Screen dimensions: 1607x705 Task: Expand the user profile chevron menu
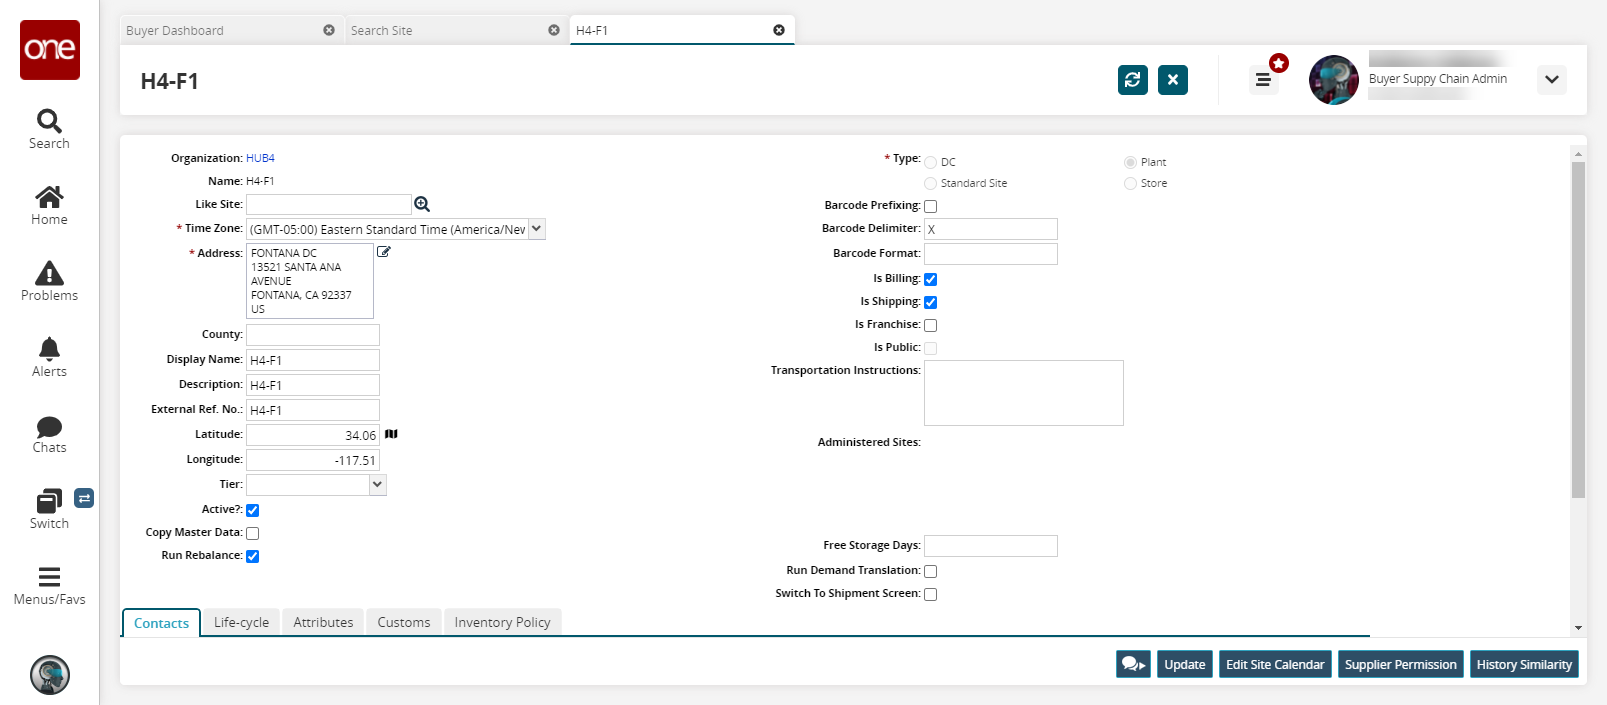pos(1551,80)
